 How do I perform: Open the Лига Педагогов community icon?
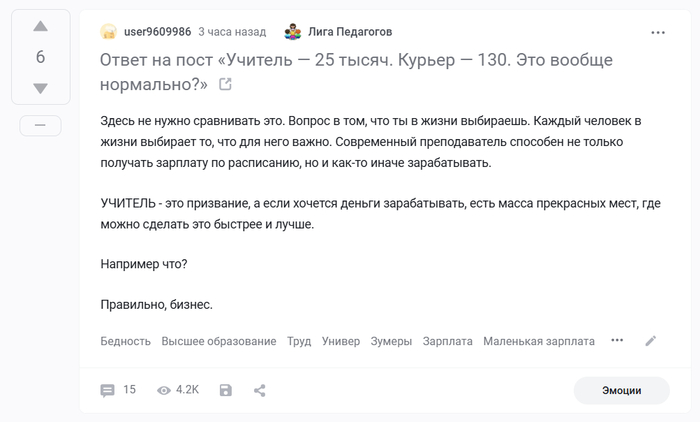pos(293,32)
